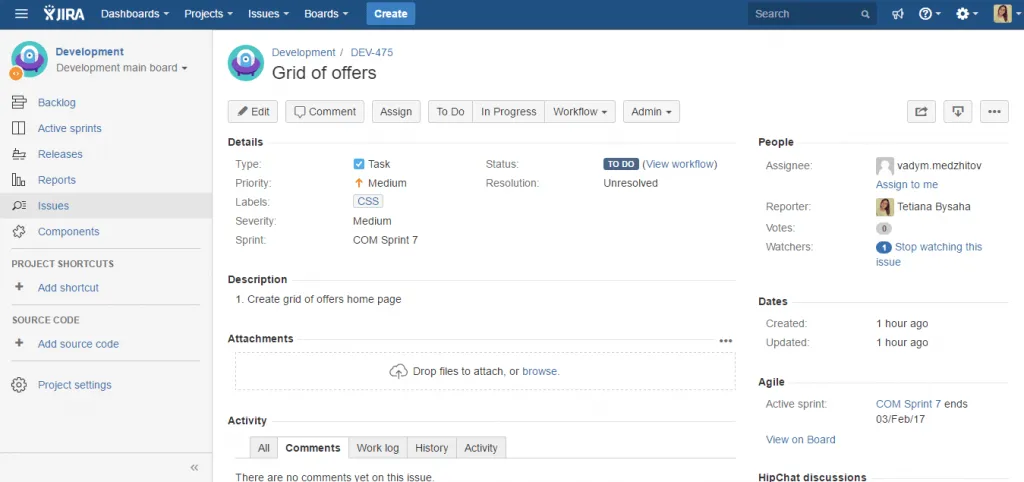The height and width of the screenshot is (482, 1024).
Task: Click the Tetiana Bysaha reporter avatar
Action: point(885,207)
